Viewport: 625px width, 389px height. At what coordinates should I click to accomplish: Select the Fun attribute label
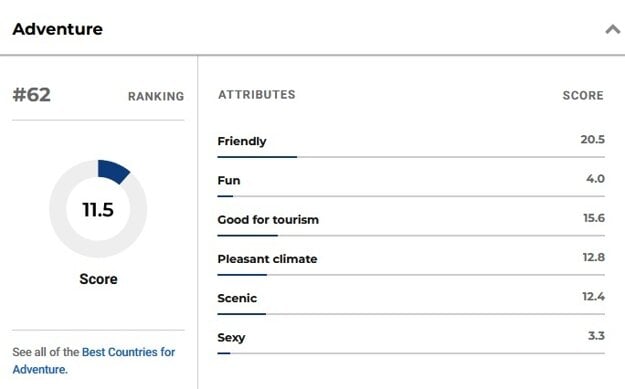point(229,180)
